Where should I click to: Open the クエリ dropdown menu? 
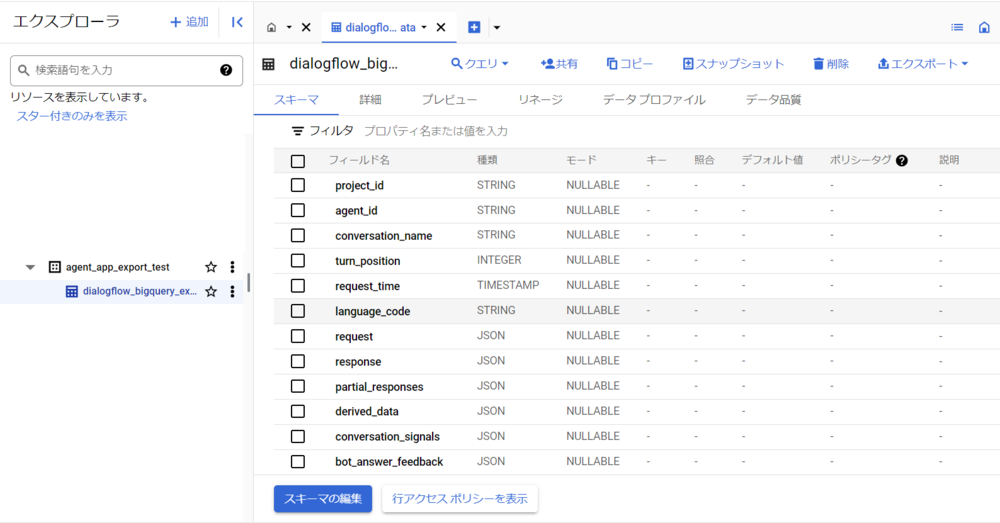coord(480,64)
